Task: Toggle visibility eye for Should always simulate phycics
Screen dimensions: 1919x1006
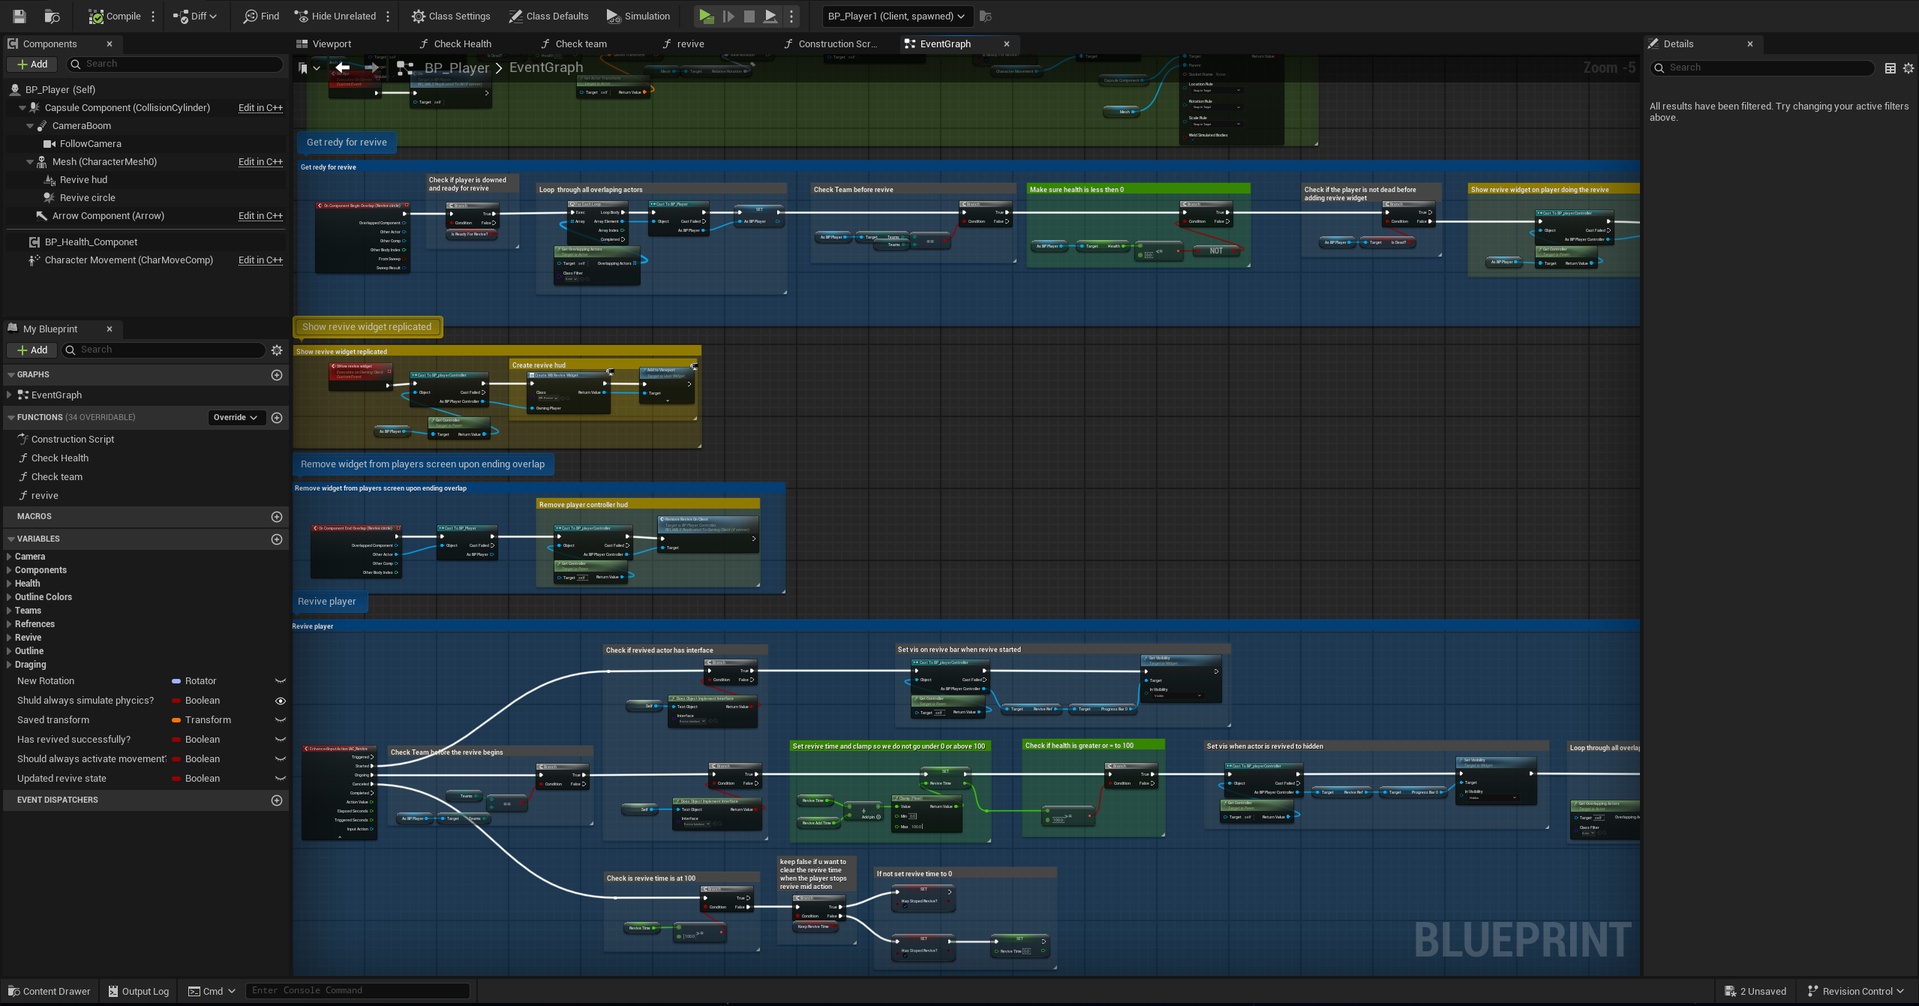Action: [280, 701]
